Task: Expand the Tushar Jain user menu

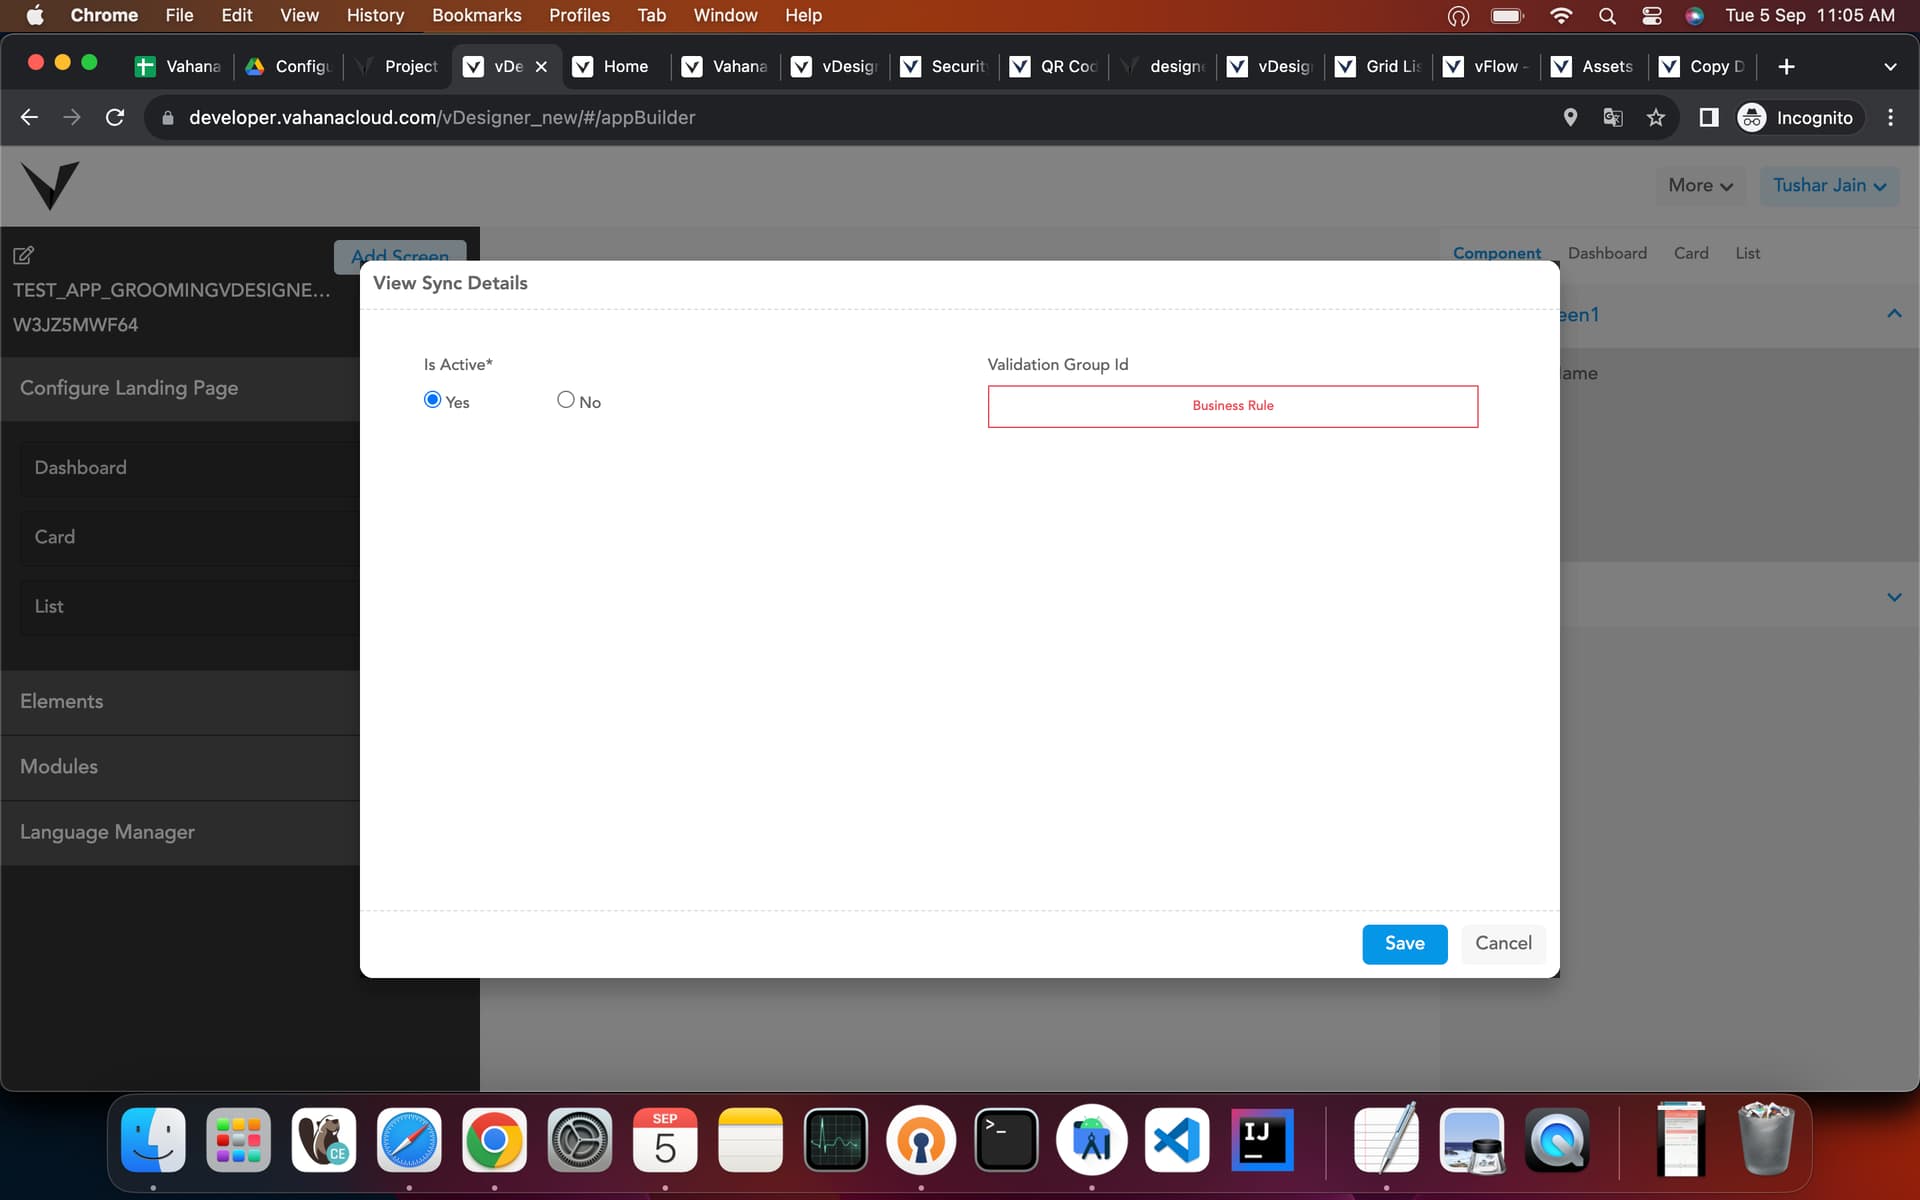Action: (x=1829, y=186)
